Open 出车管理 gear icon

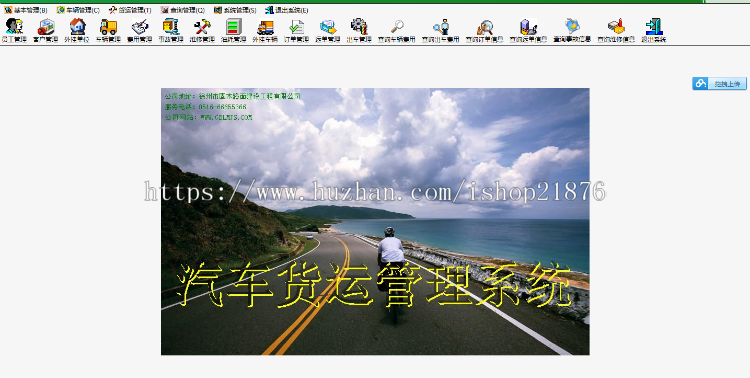[359, 31]
